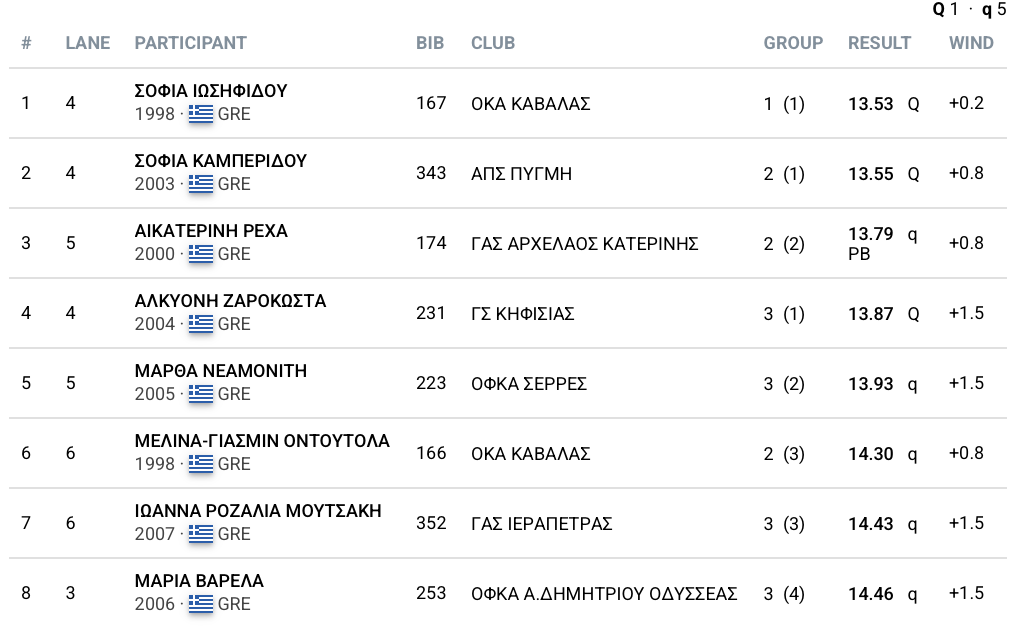
Task: Click the flag icon under ΑΛΚΥΟΝΗ ΖΑΡΟΚΩΣΤΑ
Action: pos(201,324)
